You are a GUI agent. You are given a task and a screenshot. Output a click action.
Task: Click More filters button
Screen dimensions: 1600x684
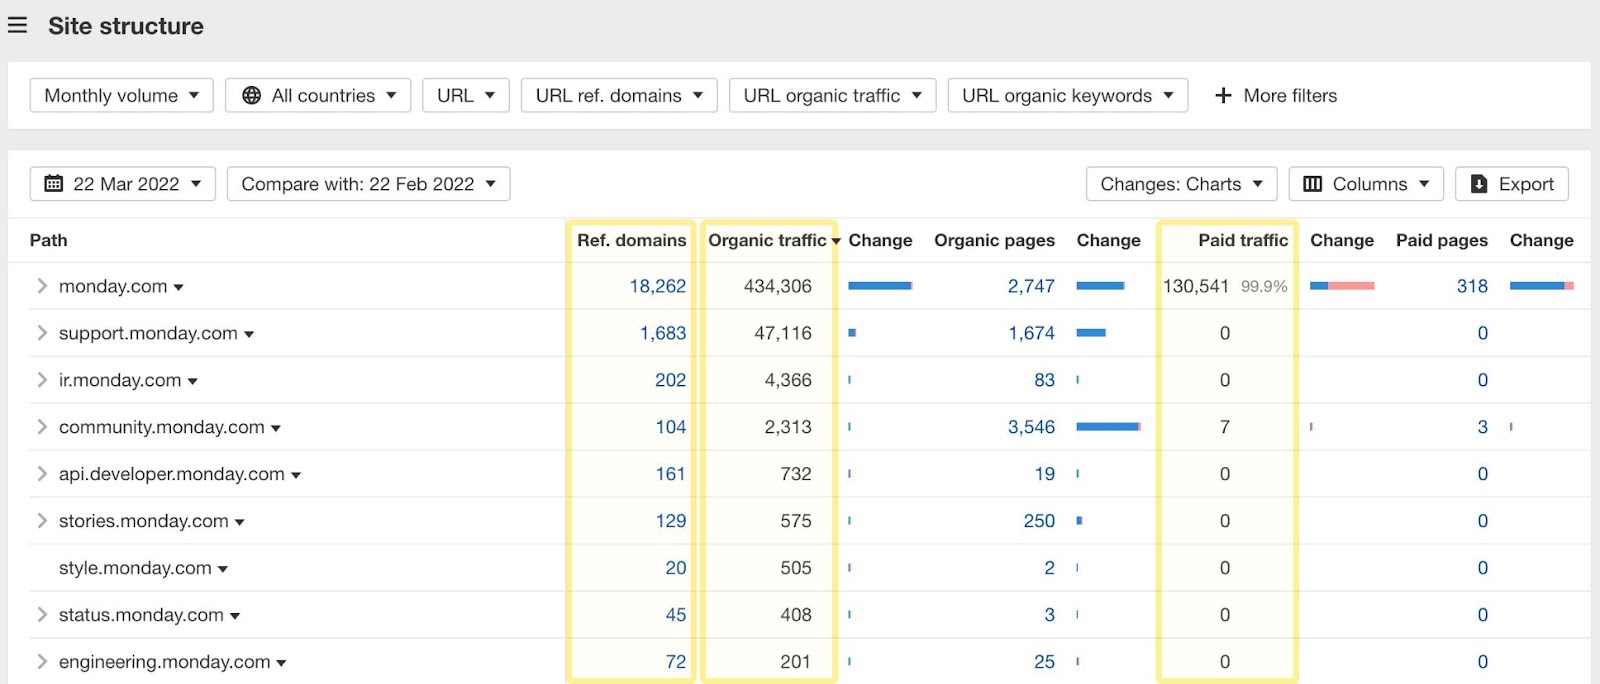(1276, 95)
